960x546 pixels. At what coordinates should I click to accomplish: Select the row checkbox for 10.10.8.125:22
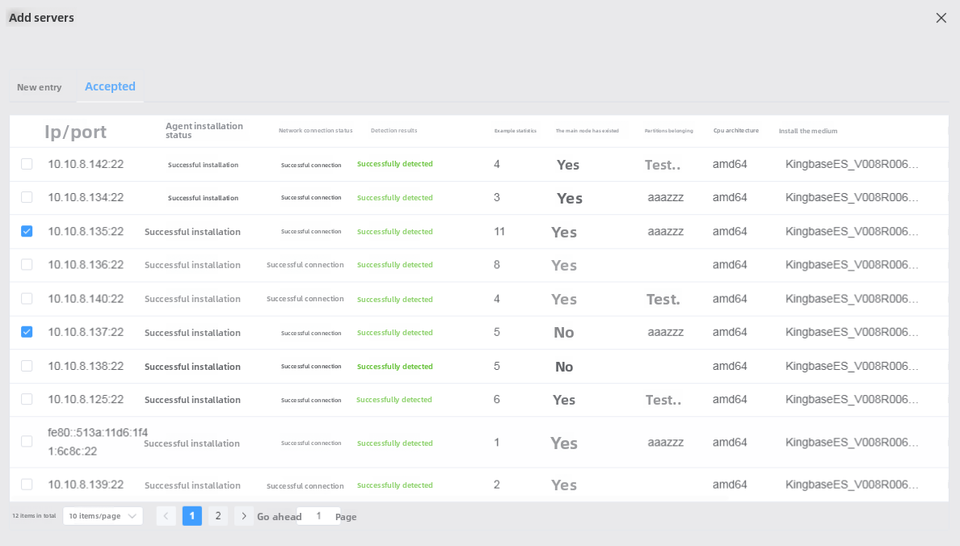pyautogui.click(x=27, y=399)
